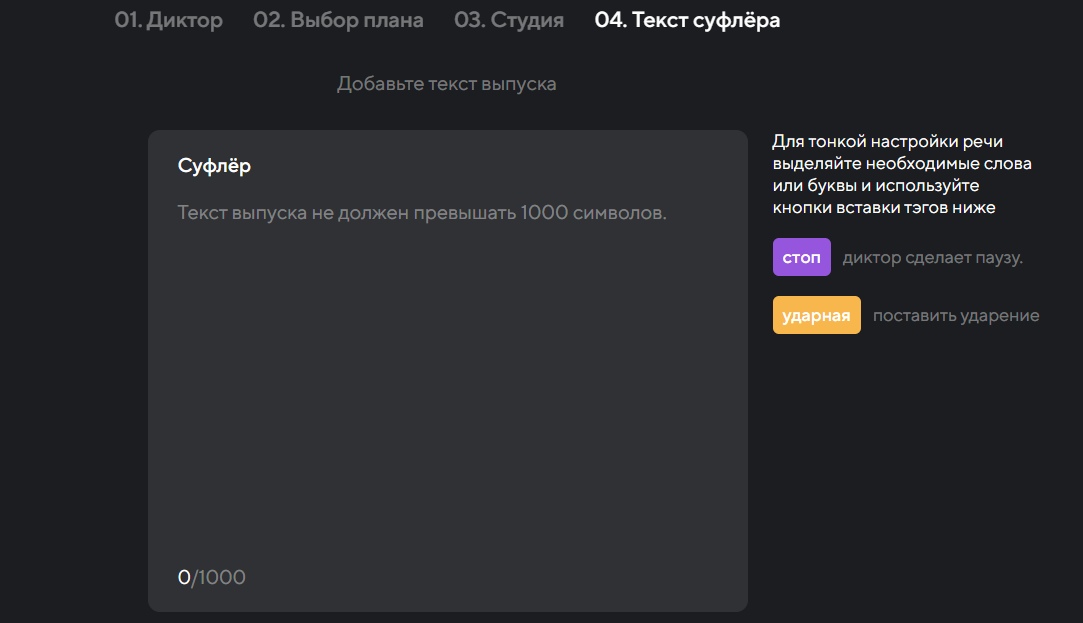
Task: Click the line выделяйте необходимые слова
Action: 901,164
